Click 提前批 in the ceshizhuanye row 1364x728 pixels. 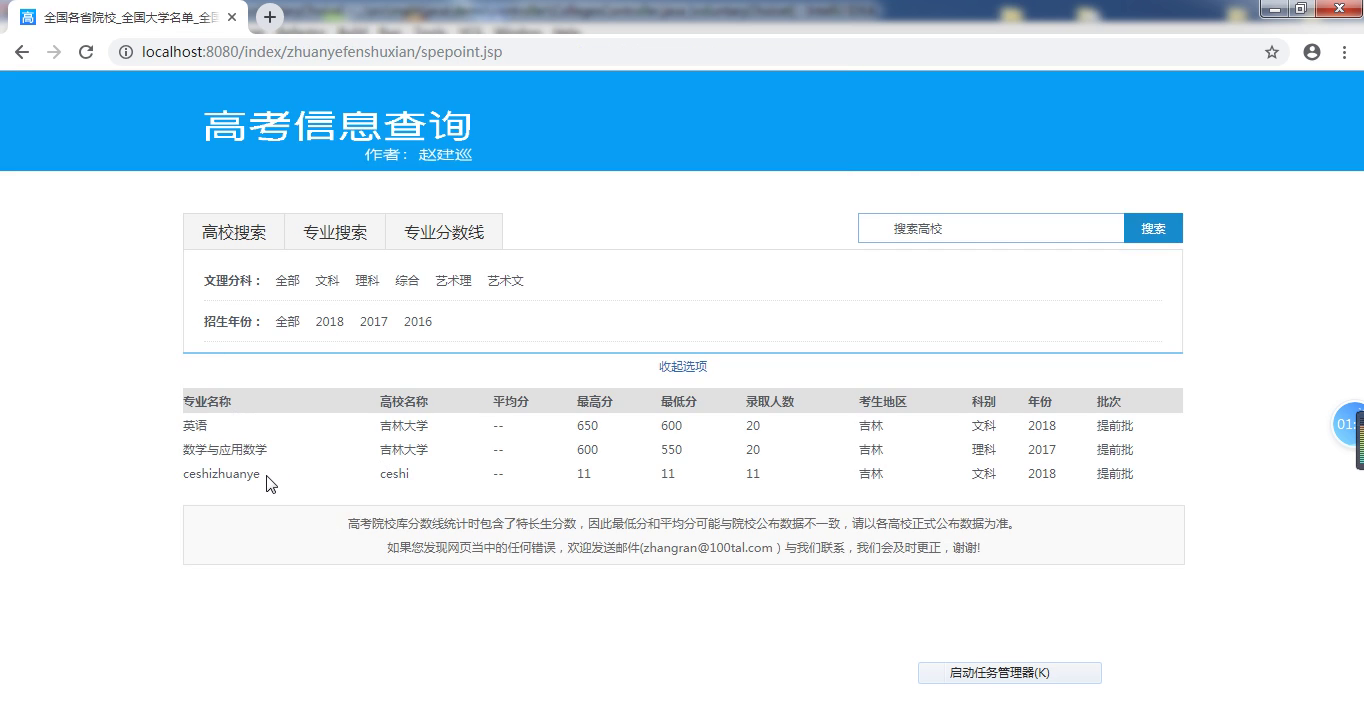click(1115, 474)
